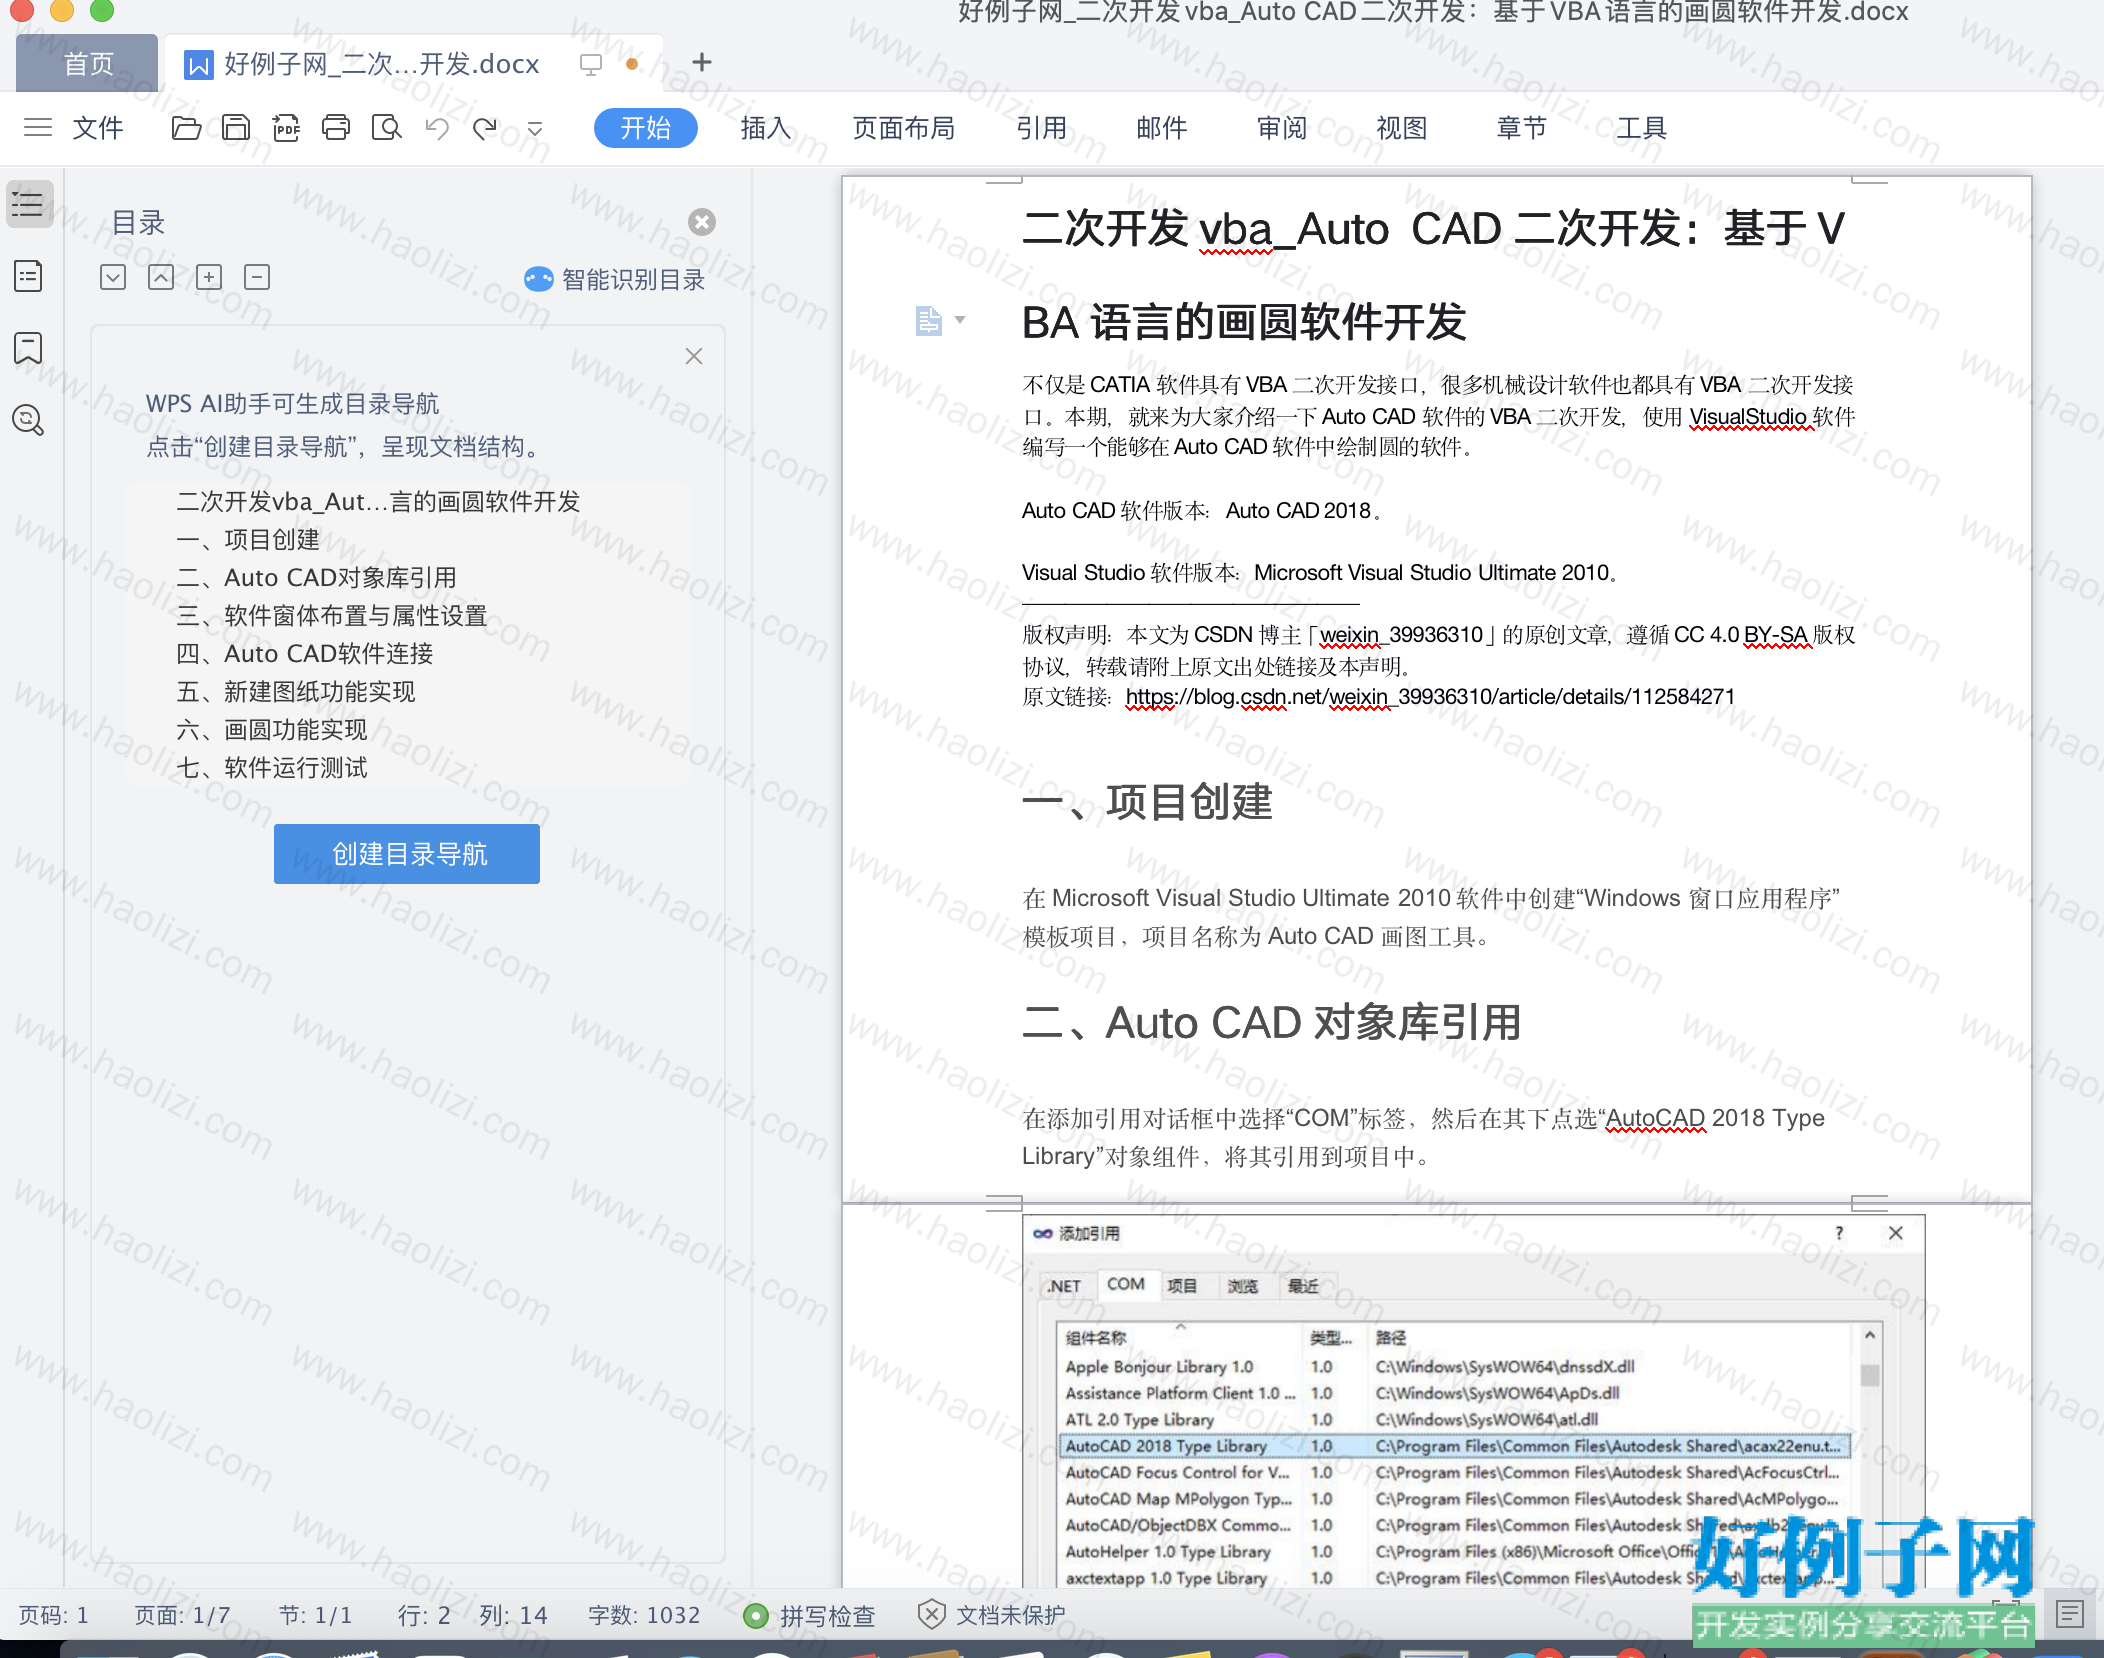The height and width of the screenshot is (1658, 2104).
Task: Select the 引用 ribbon tab
Action: point(1042,128)
